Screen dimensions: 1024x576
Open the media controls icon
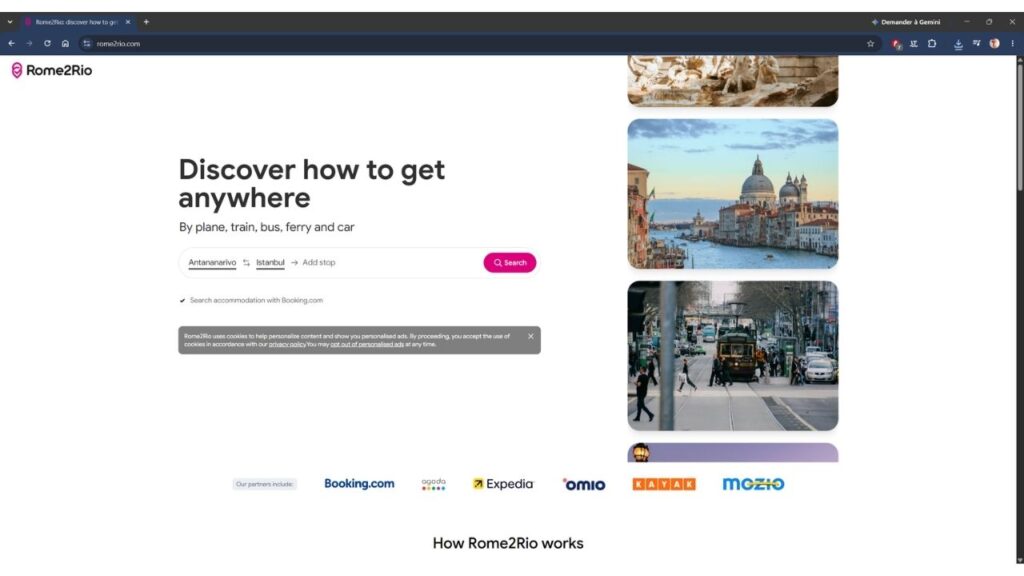(976, 44)
